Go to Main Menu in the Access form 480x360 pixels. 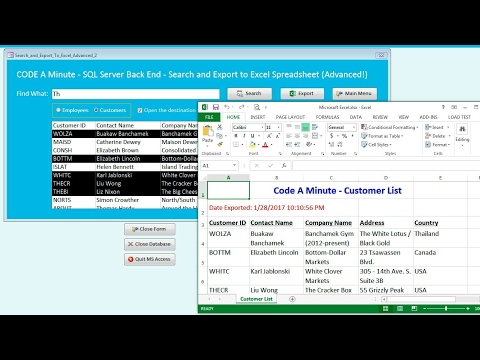[355, 94]
